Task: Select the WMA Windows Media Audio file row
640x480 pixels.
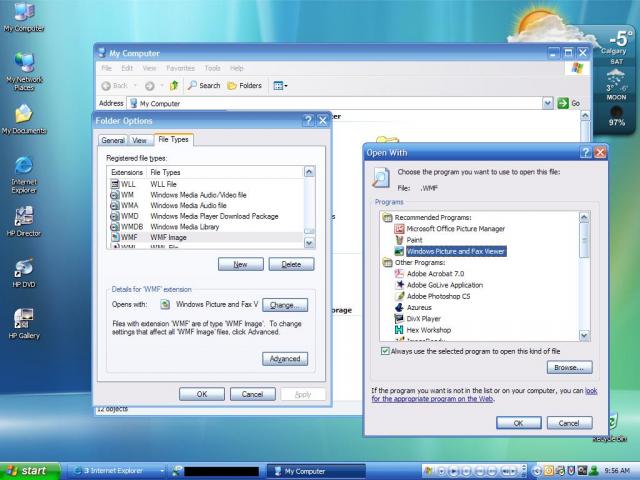Action: pyautogui.click(x=206, y=205)
